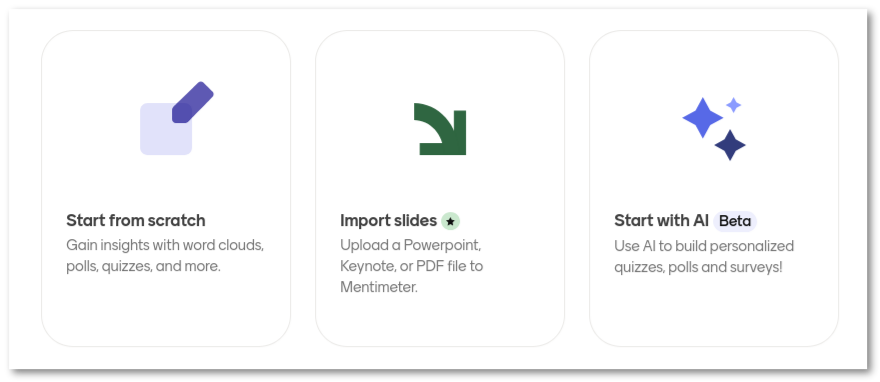
Task: Click the purple pencil edit icon
Action: click(x=192, y=102)
